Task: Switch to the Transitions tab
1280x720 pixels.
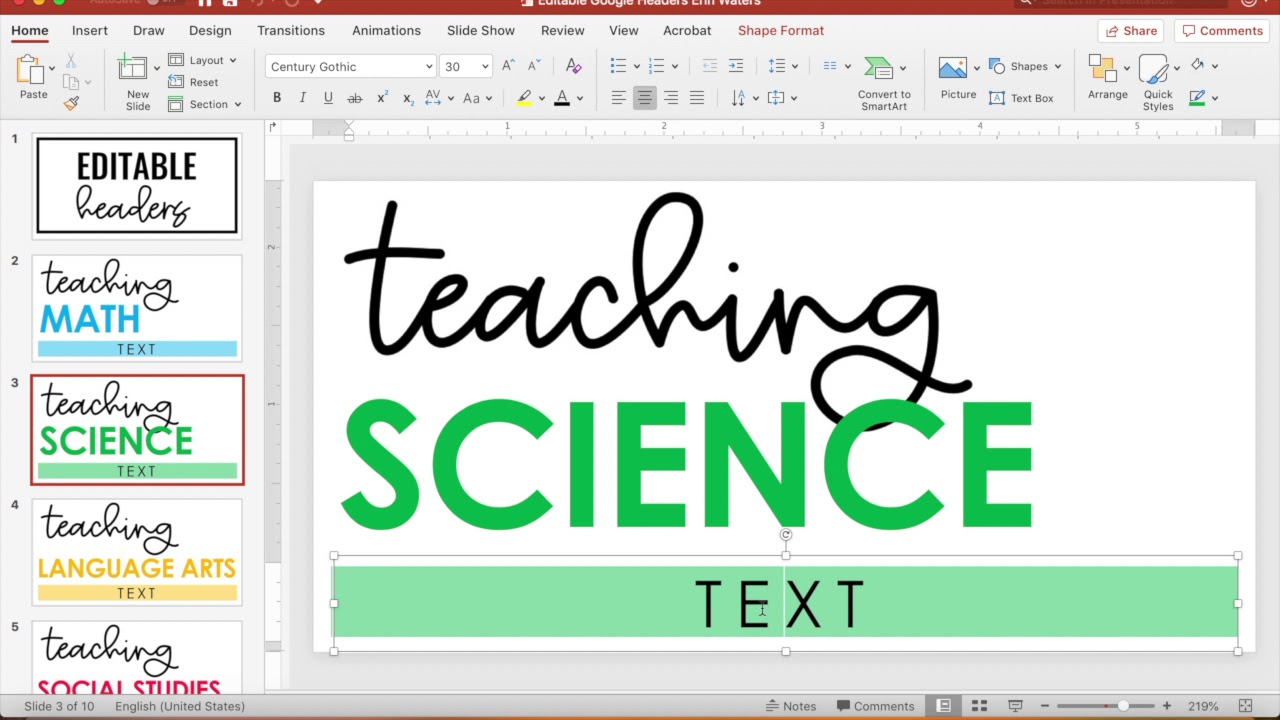Action: pyautogui.click(x=291, y=30)
